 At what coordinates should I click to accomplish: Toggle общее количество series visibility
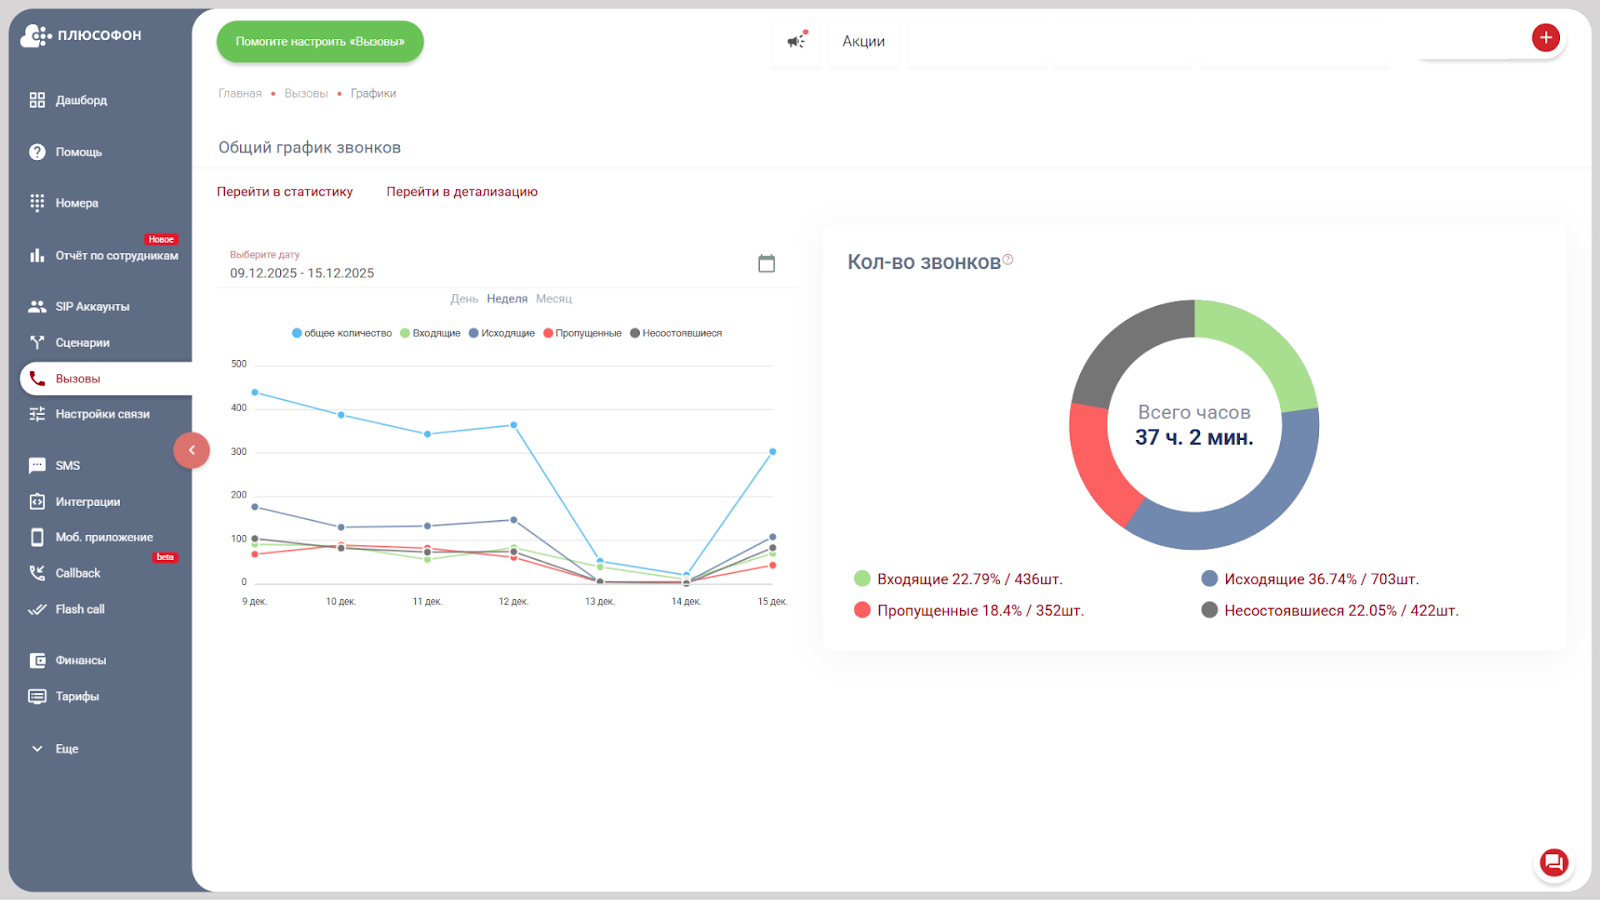(342, 333)
